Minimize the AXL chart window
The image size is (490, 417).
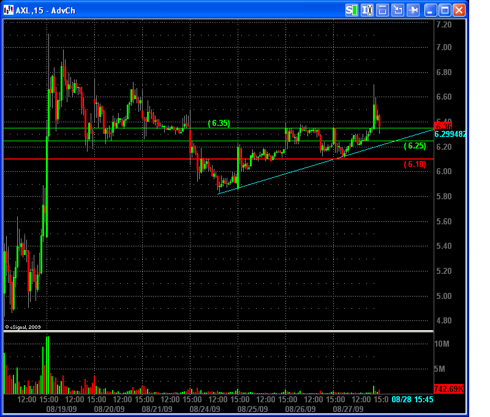pos(430,10)
